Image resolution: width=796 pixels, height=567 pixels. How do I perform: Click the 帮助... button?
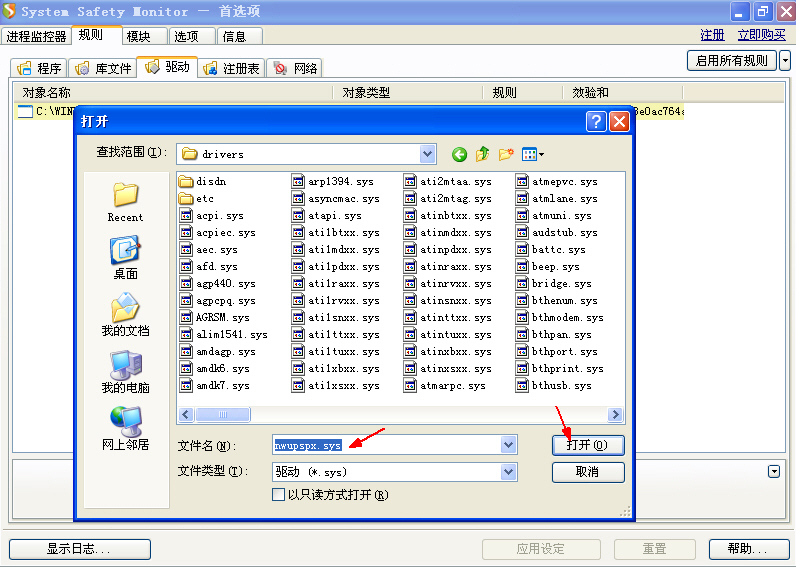(x=748, y=549)
